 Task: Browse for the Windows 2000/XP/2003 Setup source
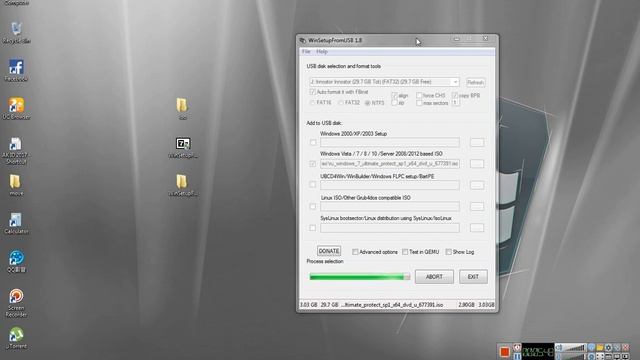[477, 142]
